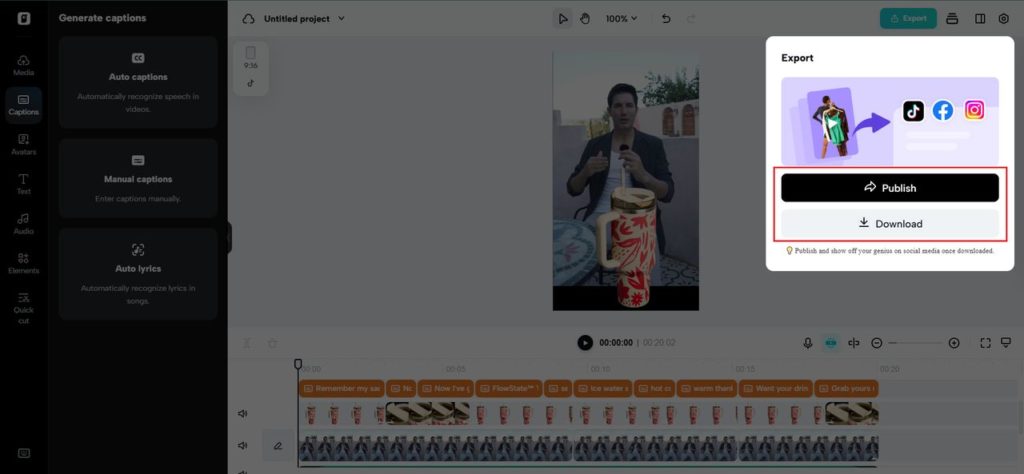Select the Auto lyrics option

point(138,273)
